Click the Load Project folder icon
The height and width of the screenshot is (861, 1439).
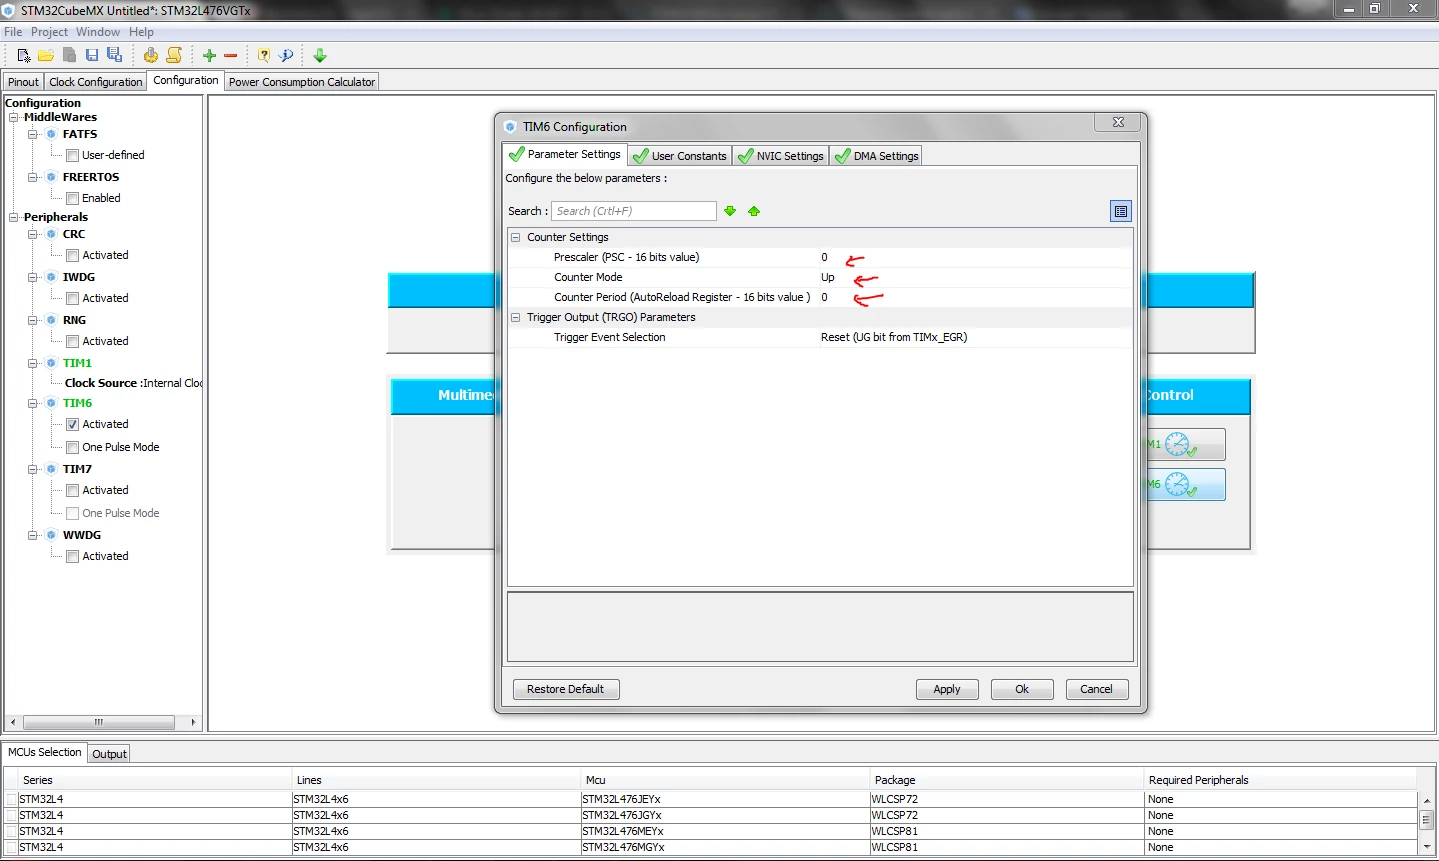click(x=46, y=55)
